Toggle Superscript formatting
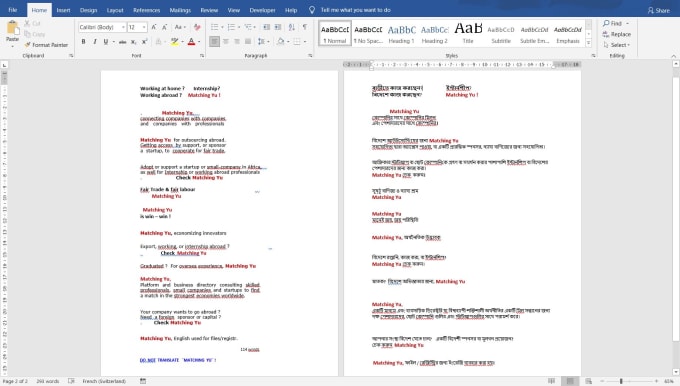This screenshot has height=386, width=680. (144, 42)
